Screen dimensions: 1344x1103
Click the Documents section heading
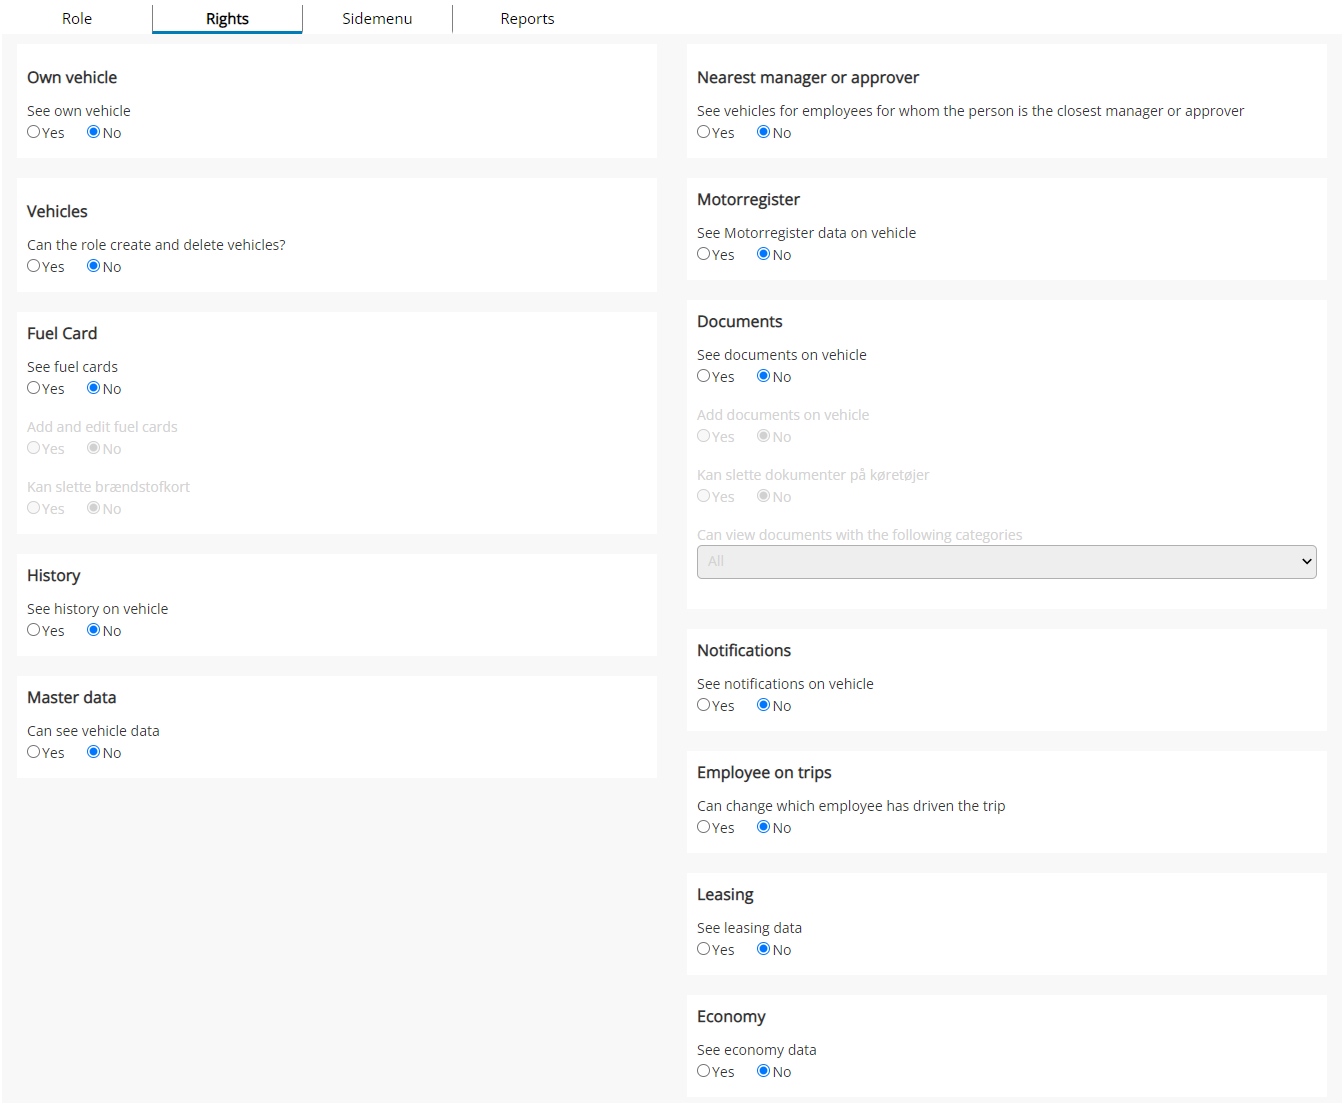pos(740,322)
